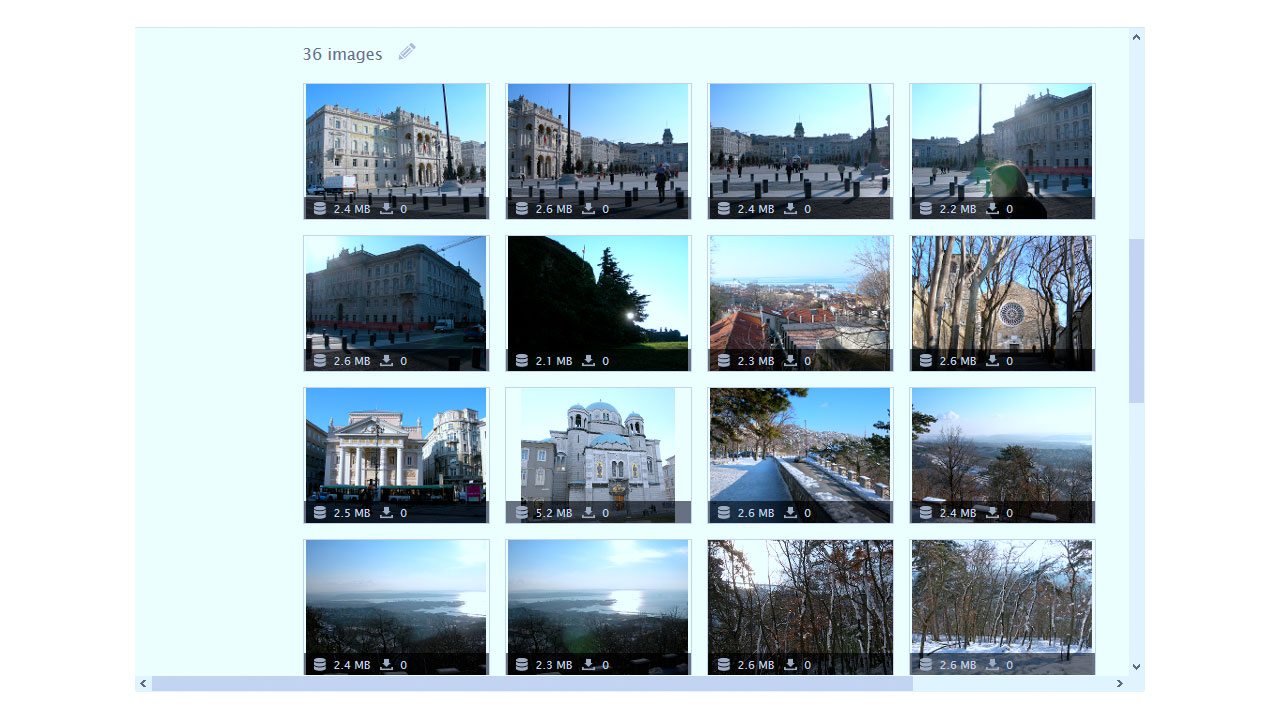Open the thumbnail with green-hatted person
Viewport: 1280px width, 720px height.
point(1002,151)
